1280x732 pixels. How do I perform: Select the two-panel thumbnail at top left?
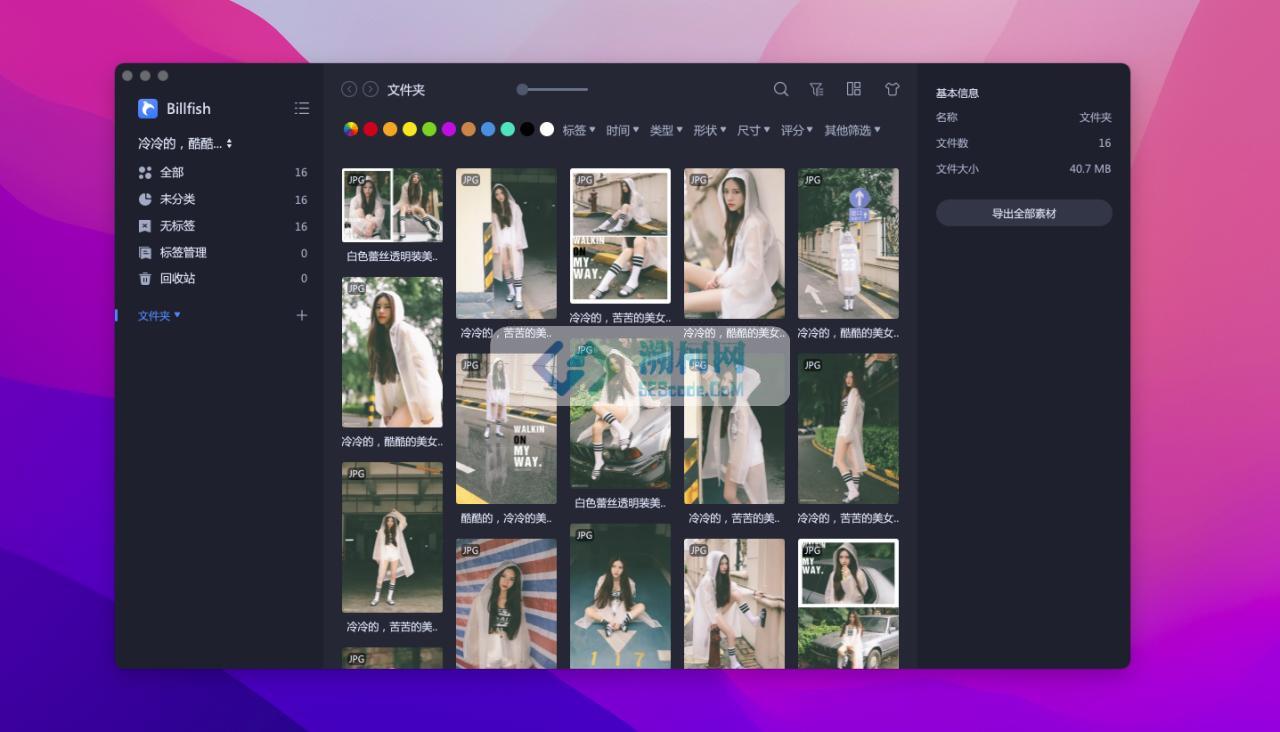pyautogui.click(x=392, y=205)
